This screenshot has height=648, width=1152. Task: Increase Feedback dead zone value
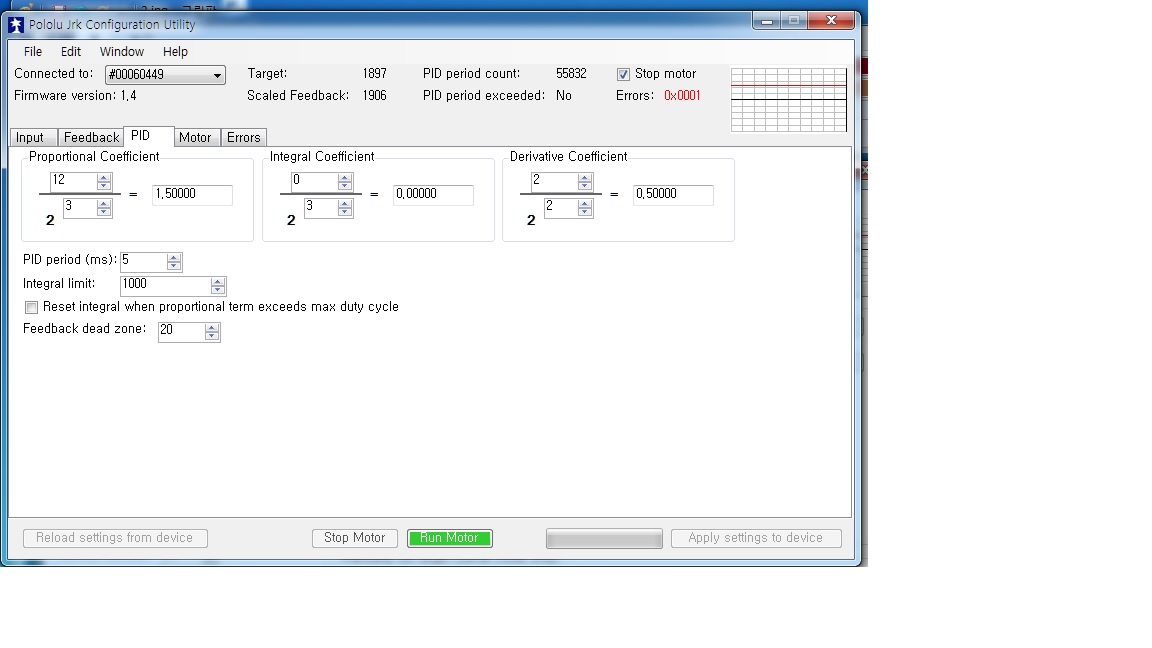point(212,328)
